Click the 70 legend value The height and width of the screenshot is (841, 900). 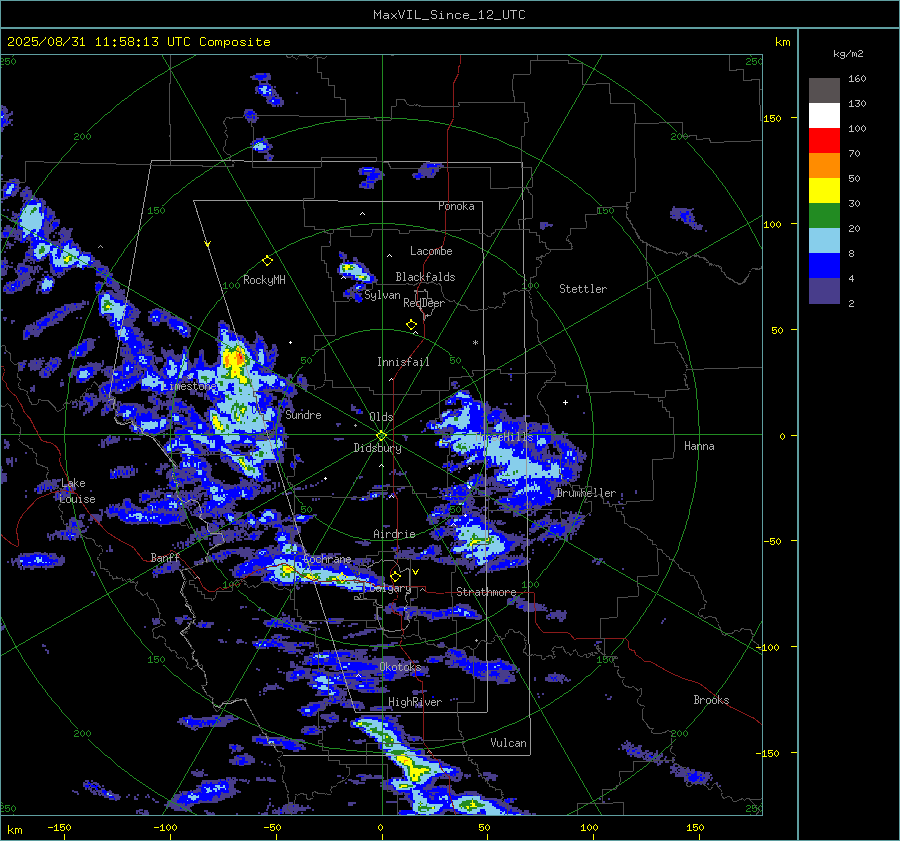coord(854,154)
